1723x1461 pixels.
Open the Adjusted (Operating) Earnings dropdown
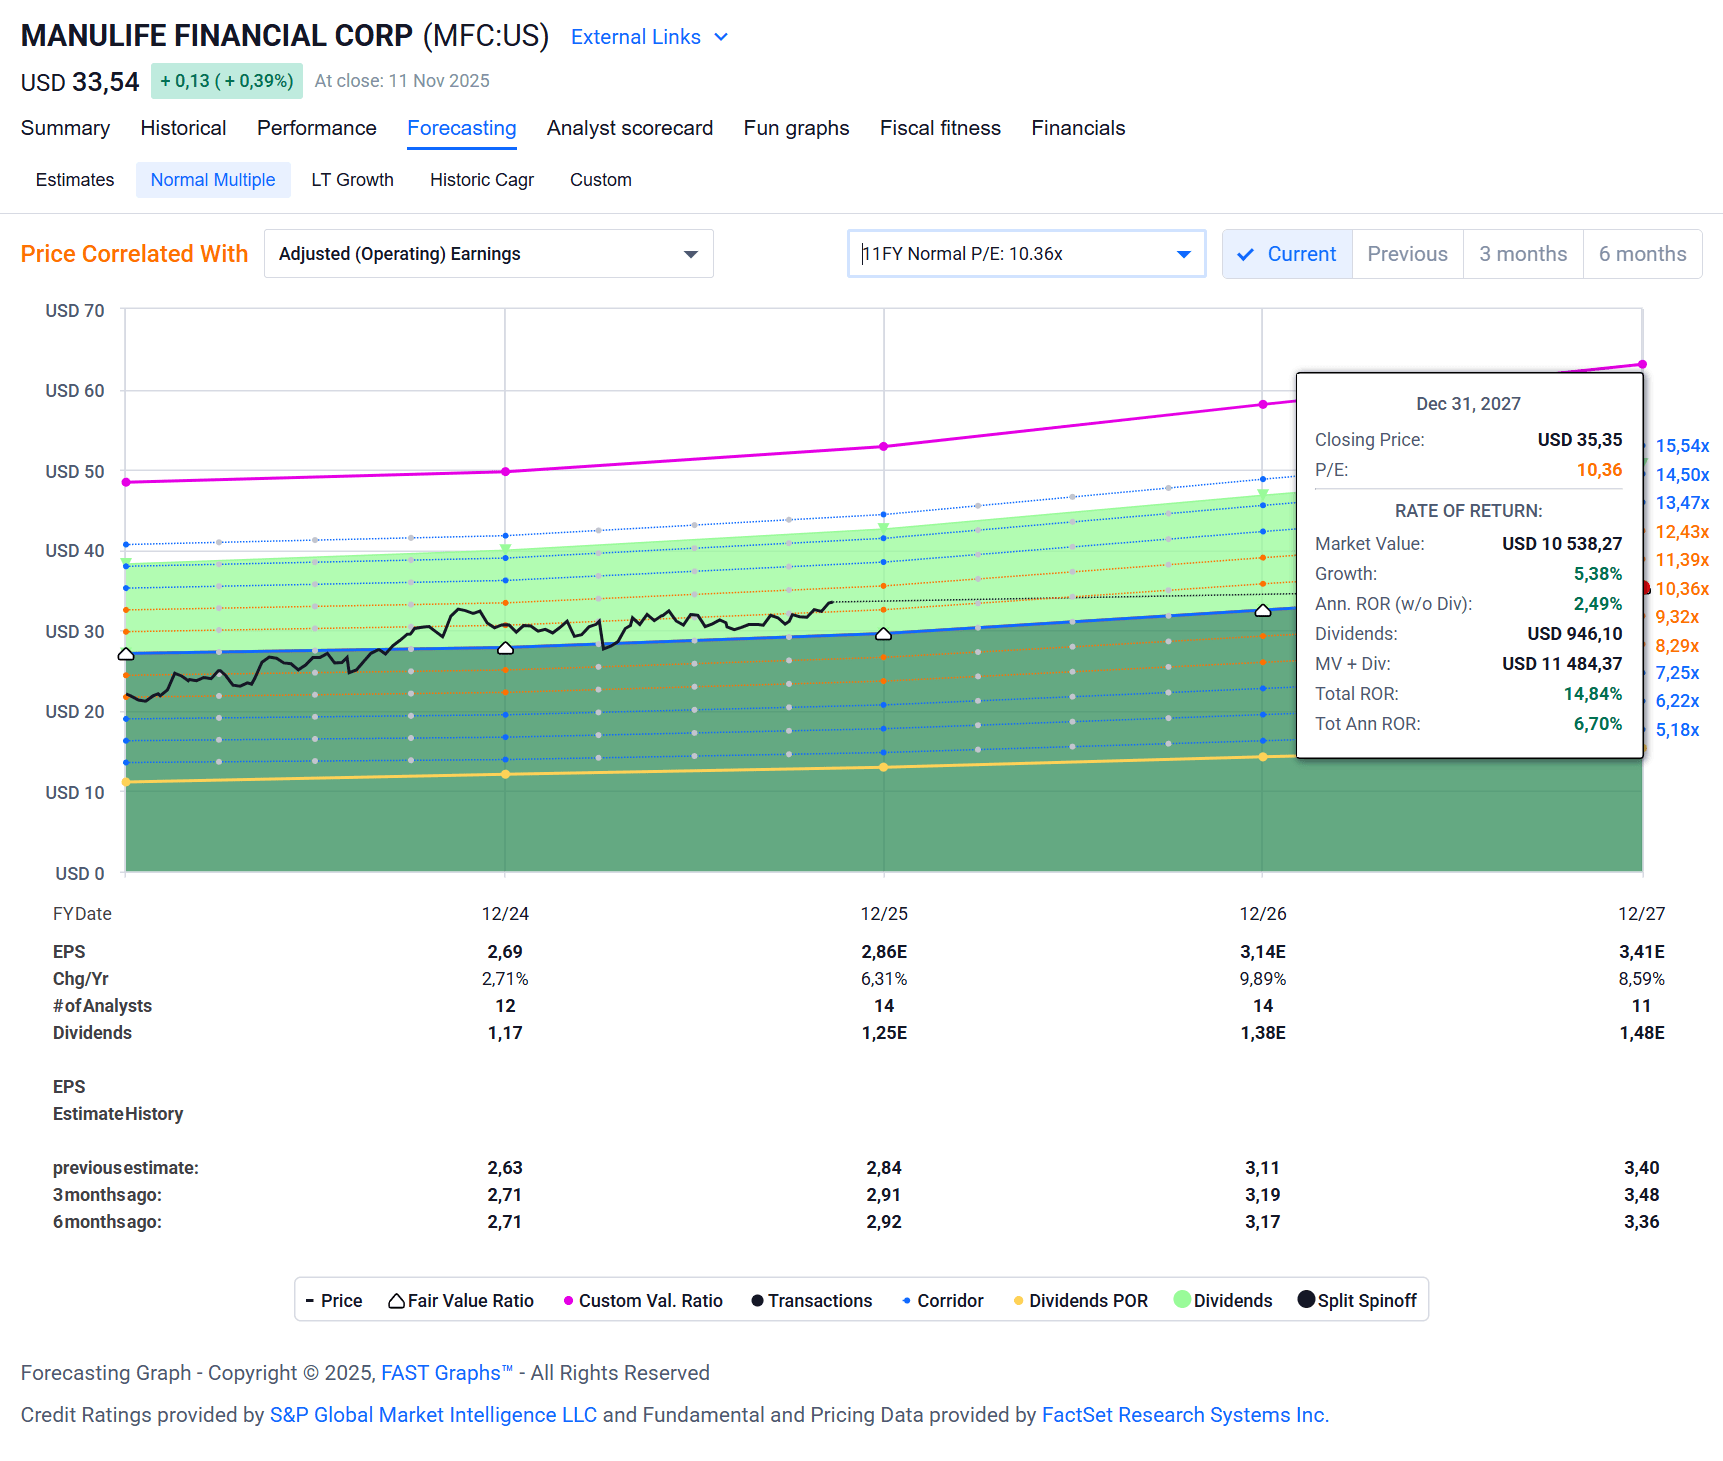488,254
